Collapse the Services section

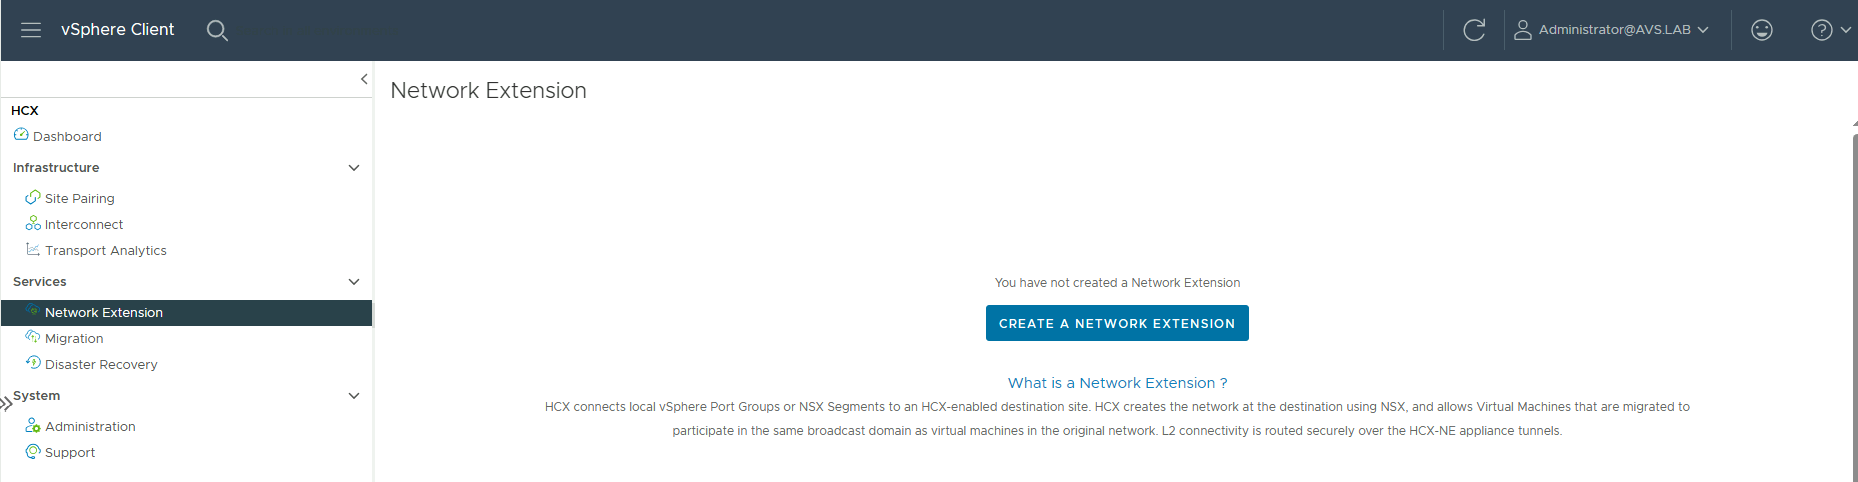click(x=353, y=282)
